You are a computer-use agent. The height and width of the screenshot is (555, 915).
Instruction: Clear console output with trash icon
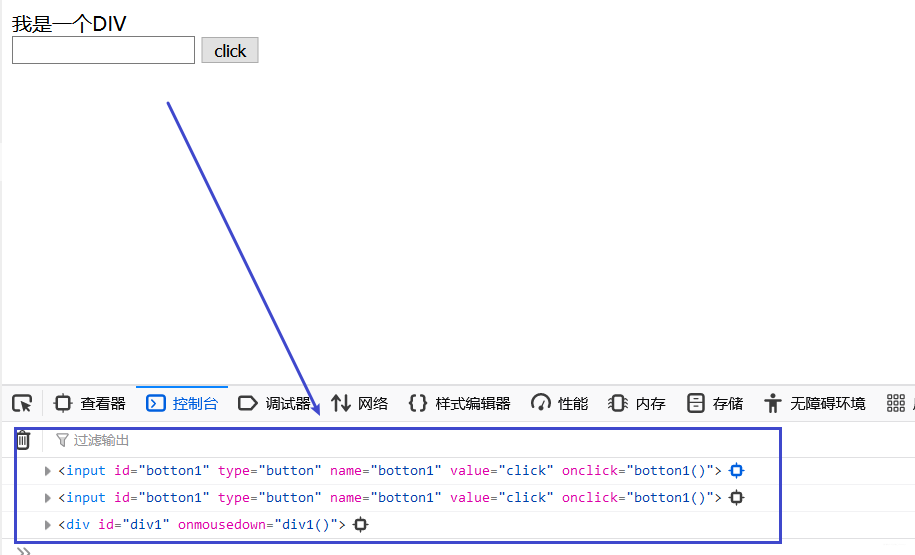point(23,440)
